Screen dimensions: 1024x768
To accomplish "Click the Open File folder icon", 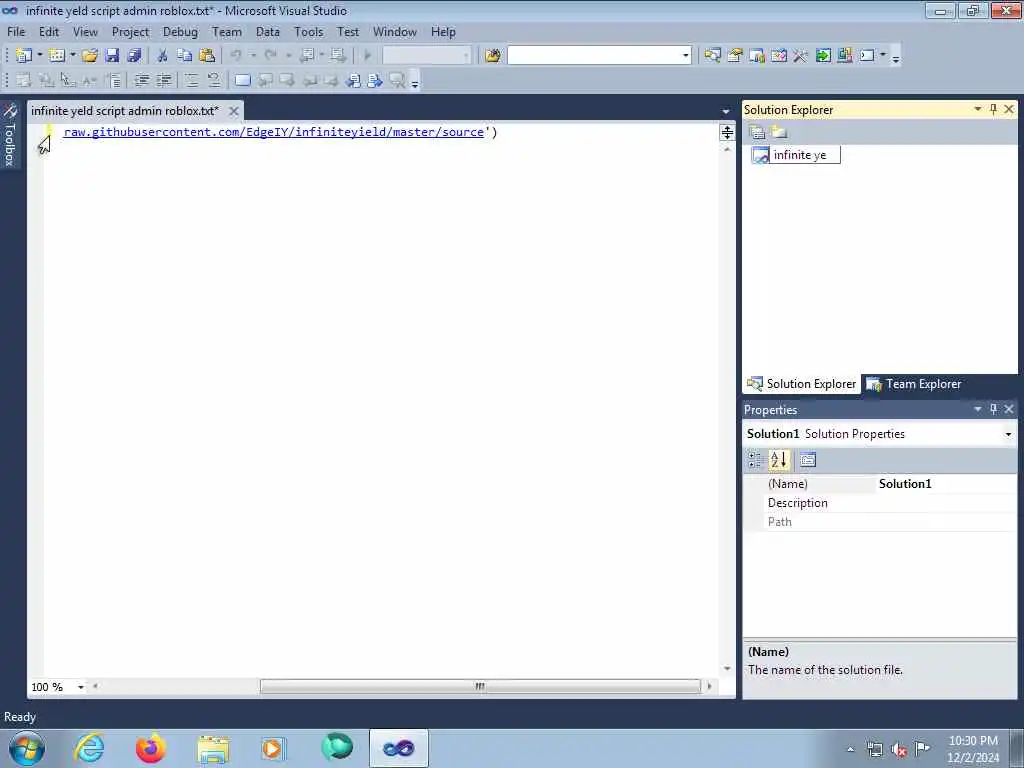I will (x=89, y=56).
